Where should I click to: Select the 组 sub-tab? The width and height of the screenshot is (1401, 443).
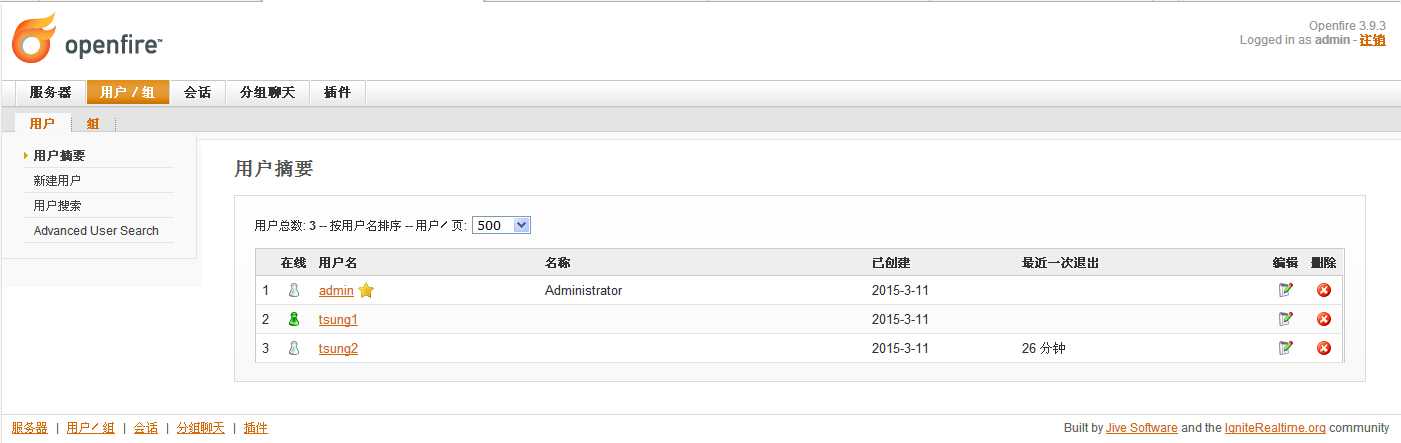[x=93, y=124]
